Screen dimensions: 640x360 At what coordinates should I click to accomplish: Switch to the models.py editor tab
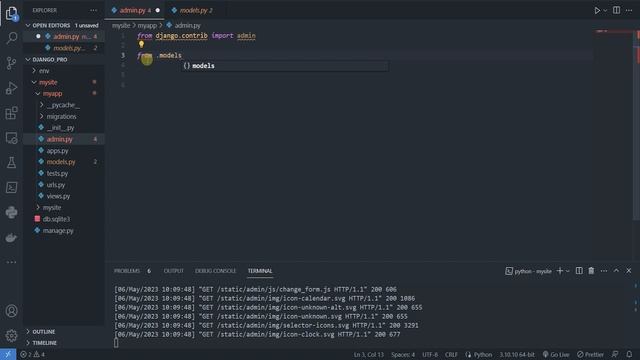(x=196, y=10)
